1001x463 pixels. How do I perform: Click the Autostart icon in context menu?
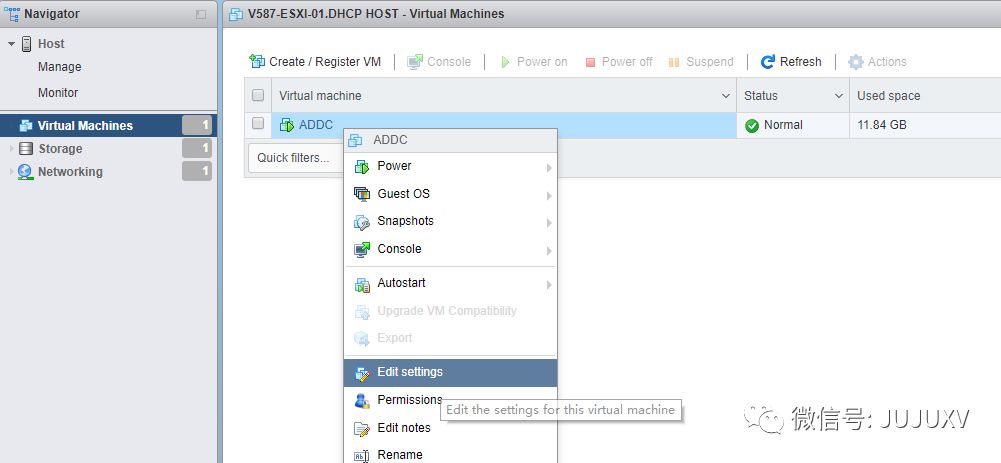tap(362, 284)
